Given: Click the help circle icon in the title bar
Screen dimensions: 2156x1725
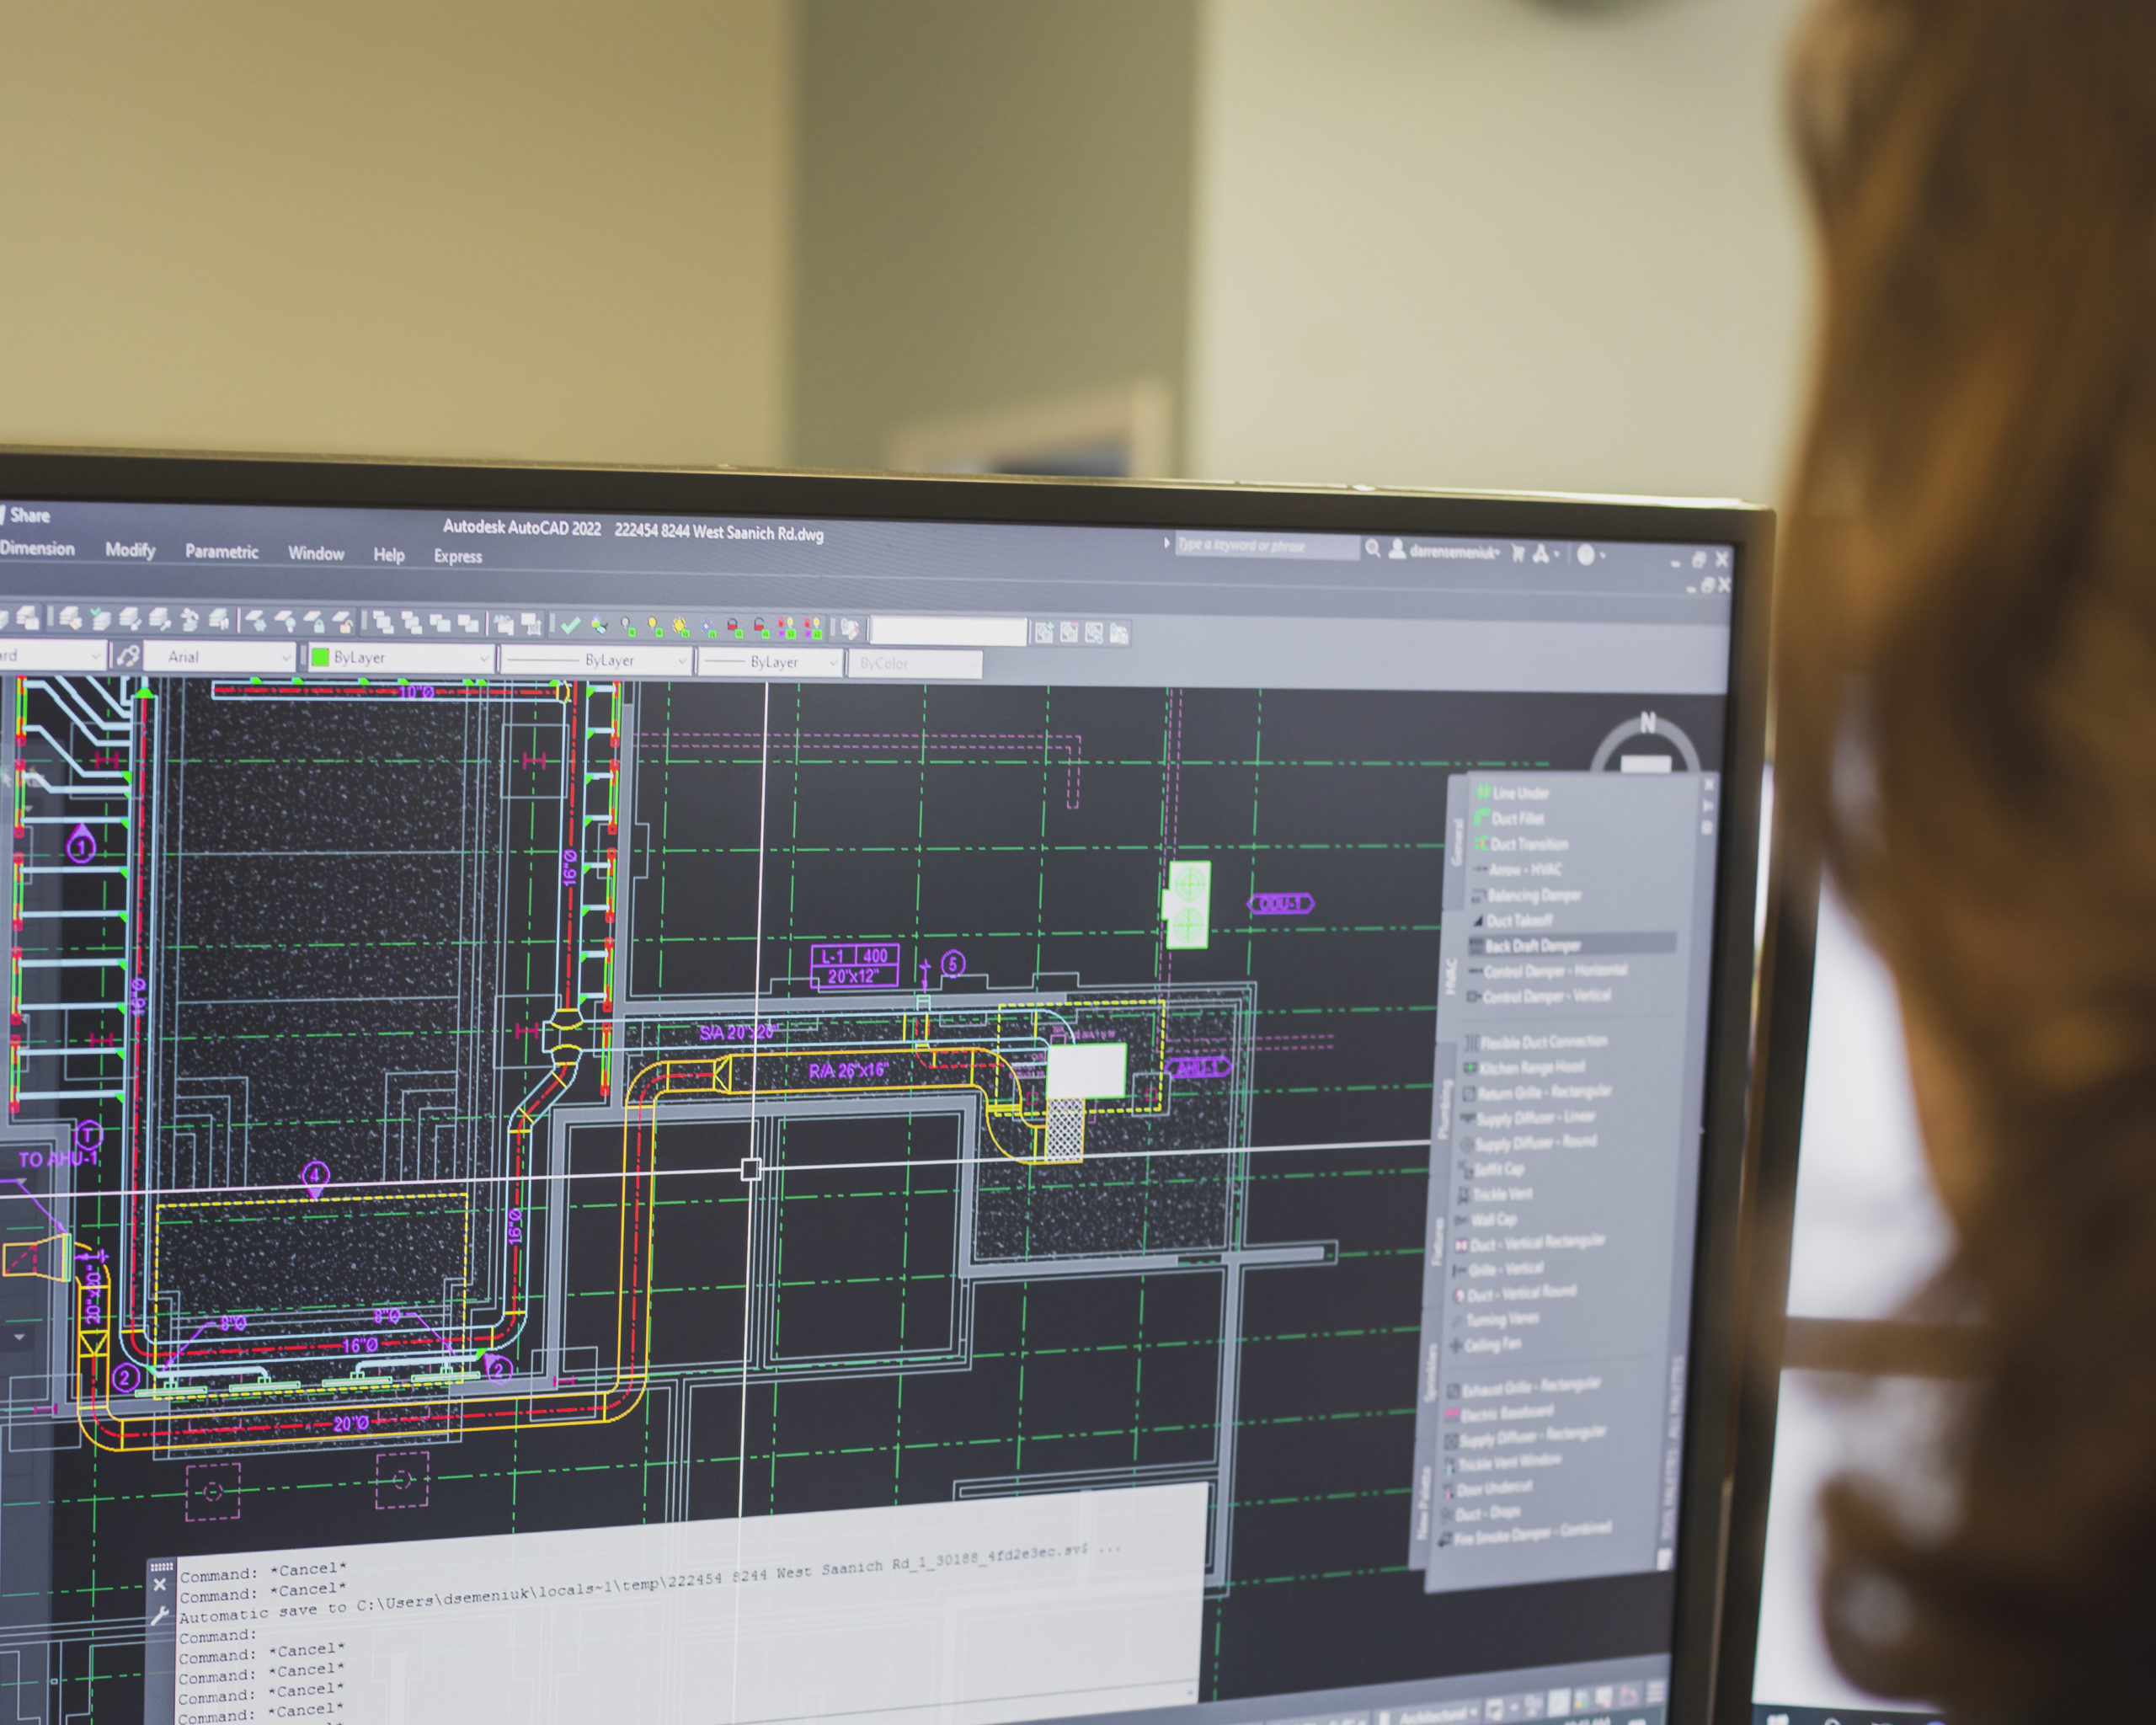Looking at the screenshot, I should coord(1586,555).
